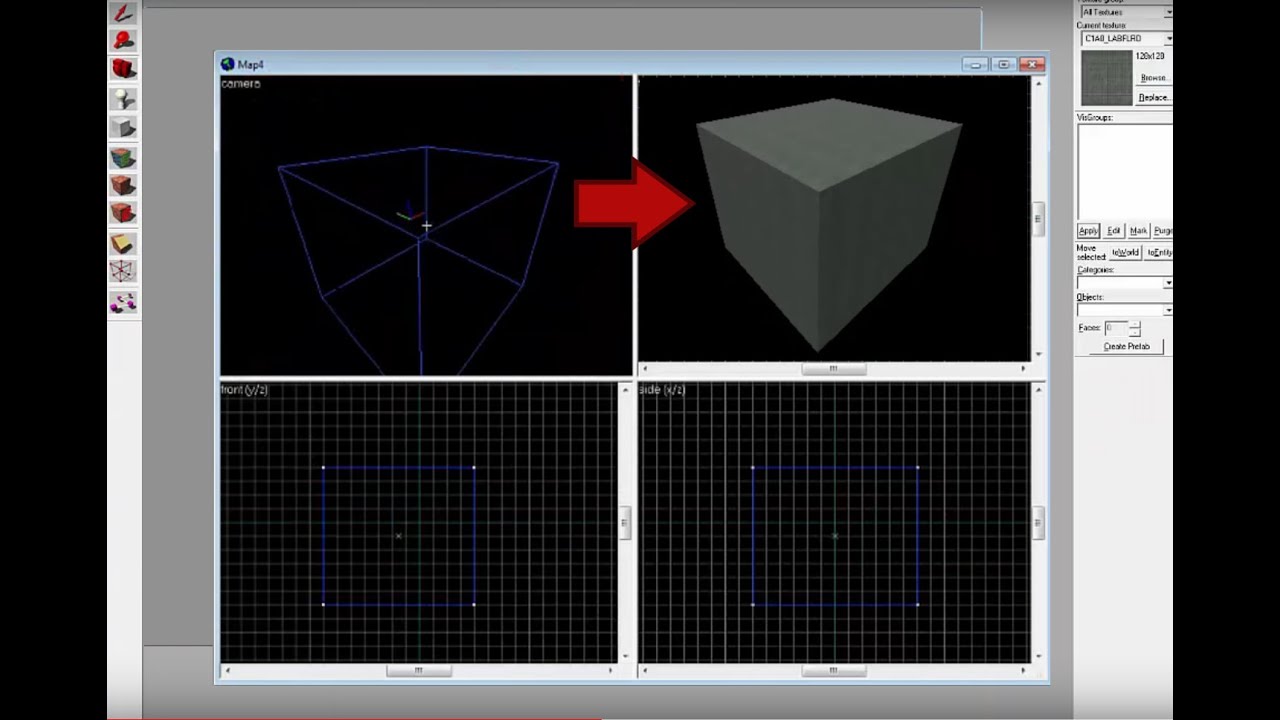Click the VisGroups Mark button
Viewport: 1280px width, 720px height.
pos(1138,231)
